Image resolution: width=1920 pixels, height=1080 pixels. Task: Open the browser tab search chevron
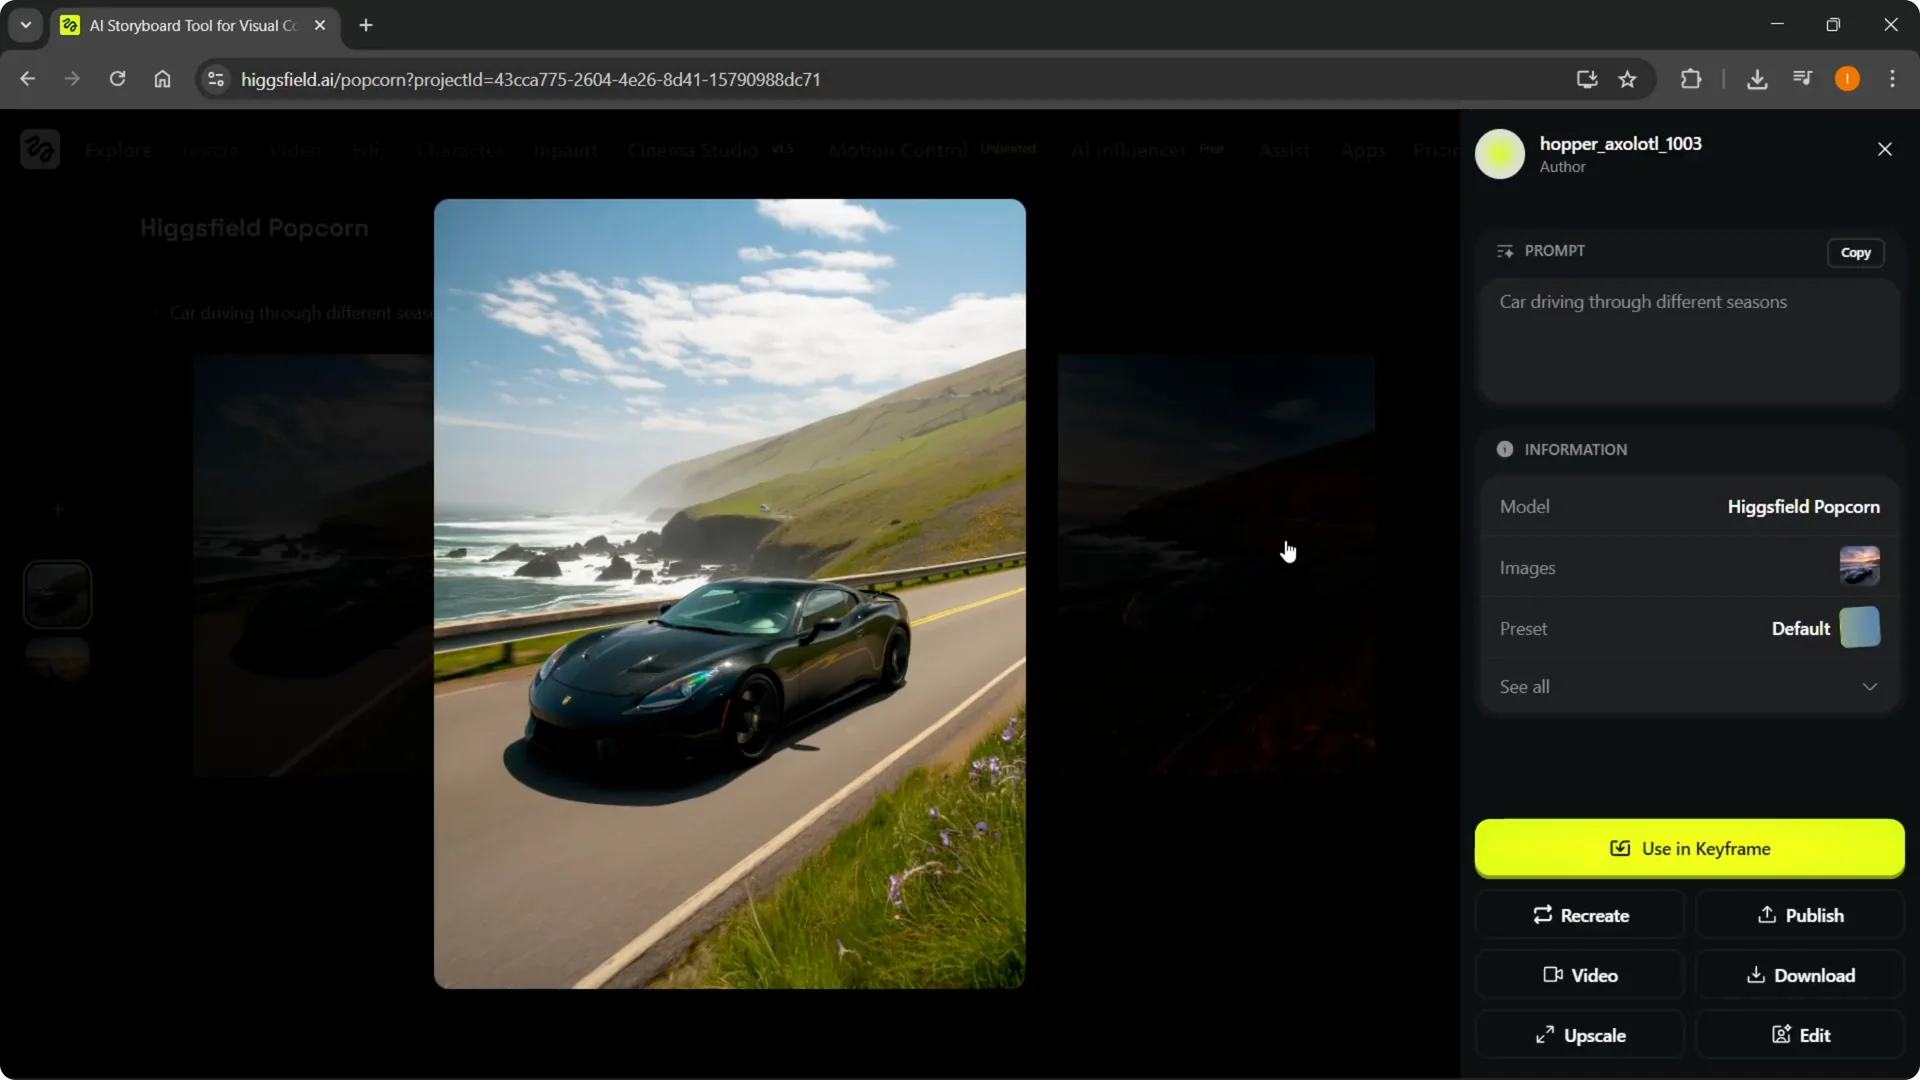[x=25, y=25]
